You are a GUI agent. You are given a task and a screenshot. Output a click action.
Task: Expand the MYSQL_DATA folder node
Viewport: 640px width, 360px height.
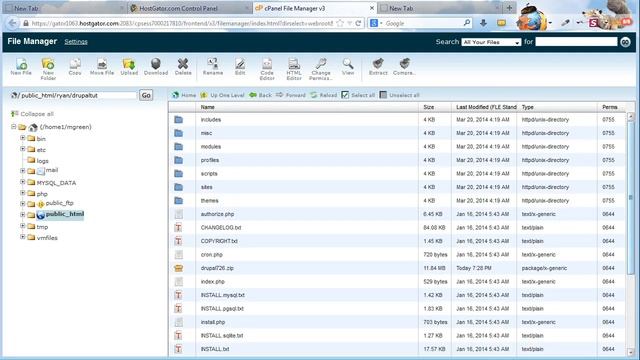(23, 182)
